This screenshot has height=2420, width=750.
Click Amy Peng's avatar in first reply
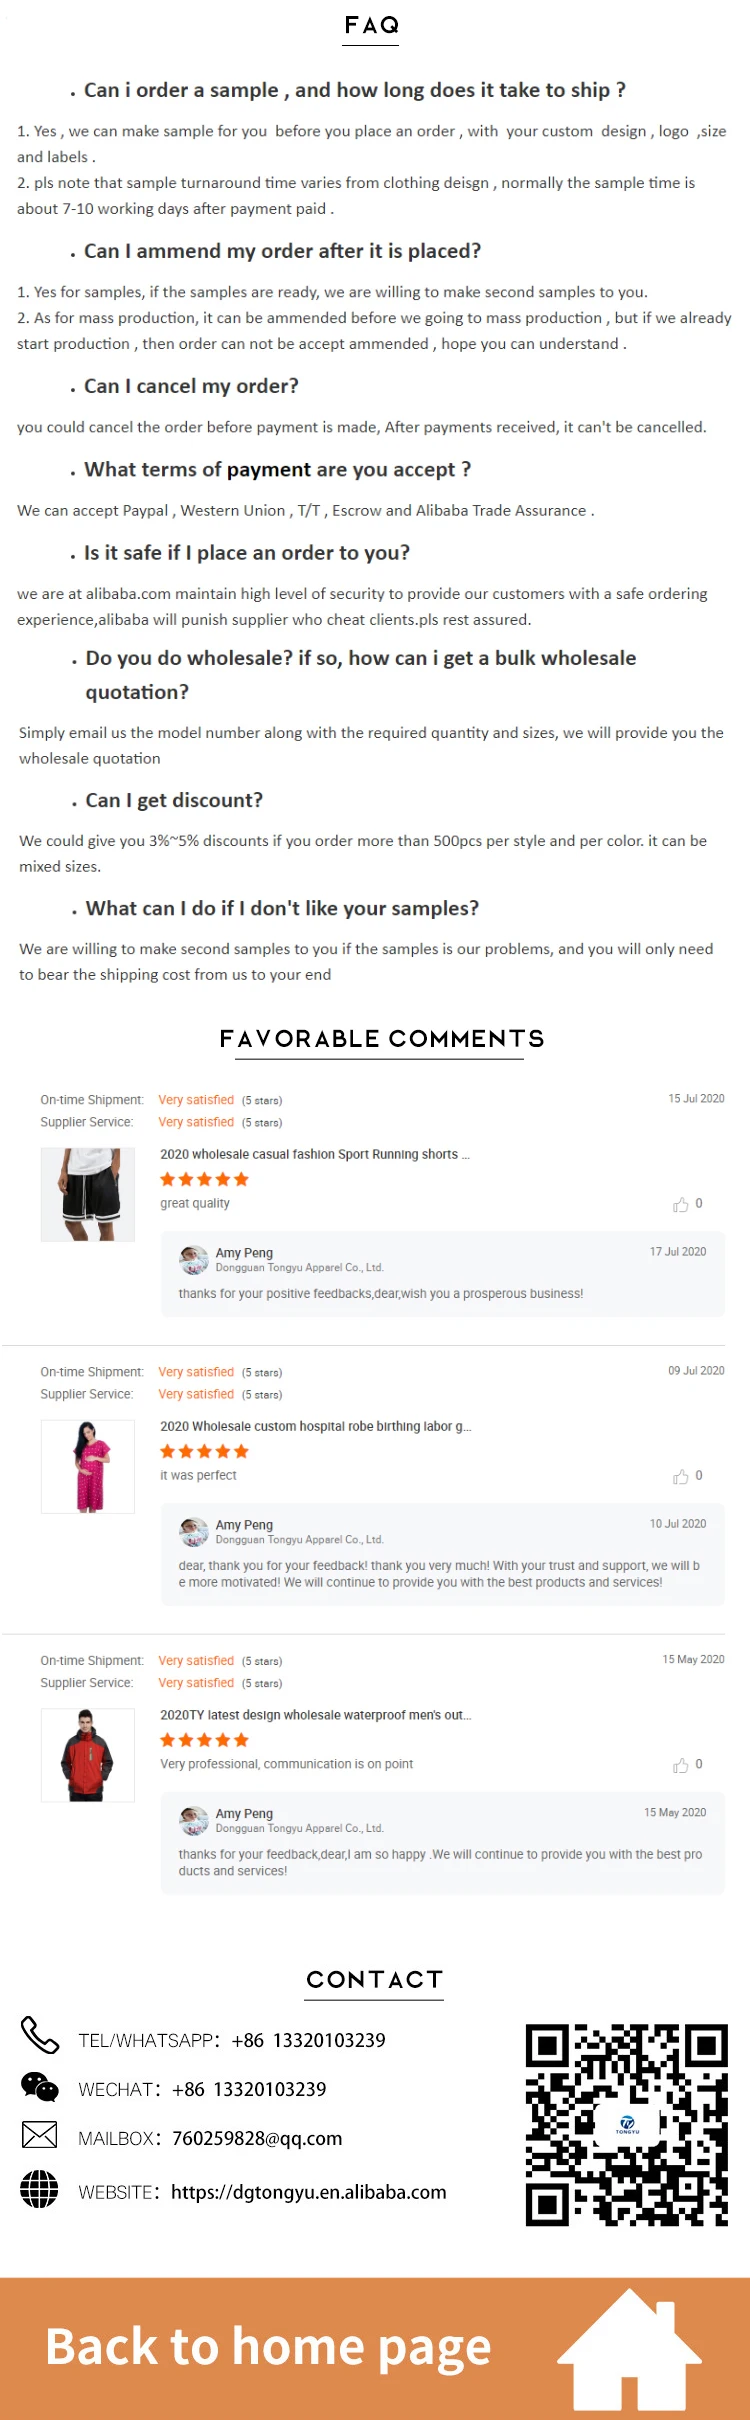tap(193, 1260)
